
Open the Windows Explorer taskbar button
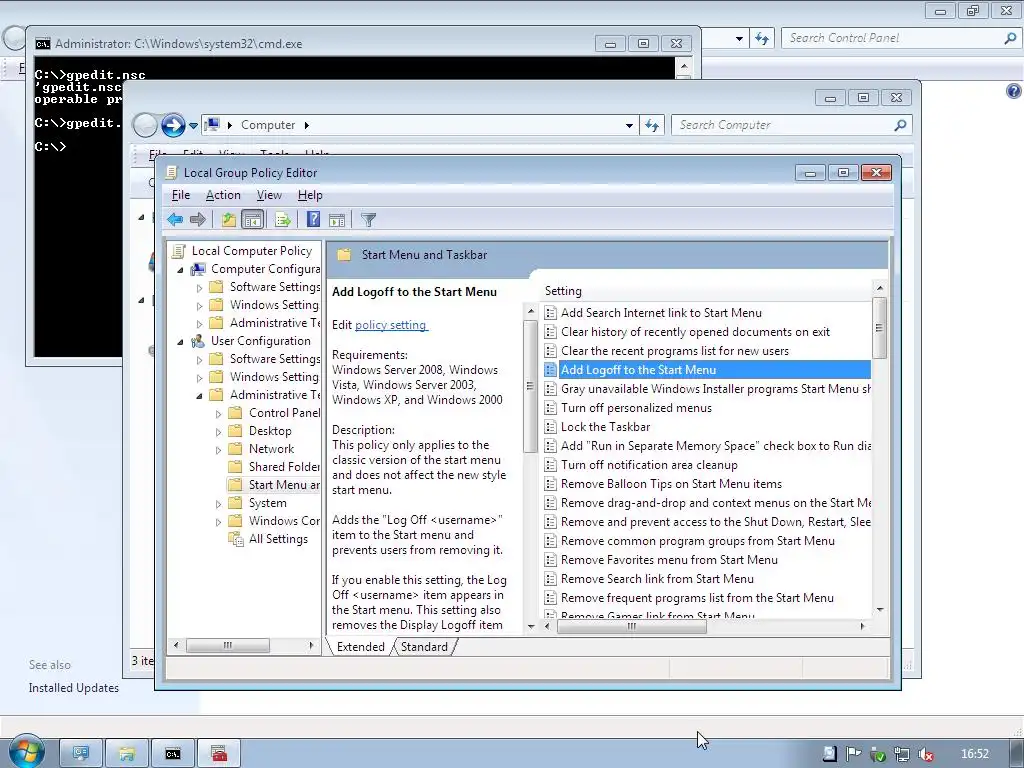[x=127, y=754]
